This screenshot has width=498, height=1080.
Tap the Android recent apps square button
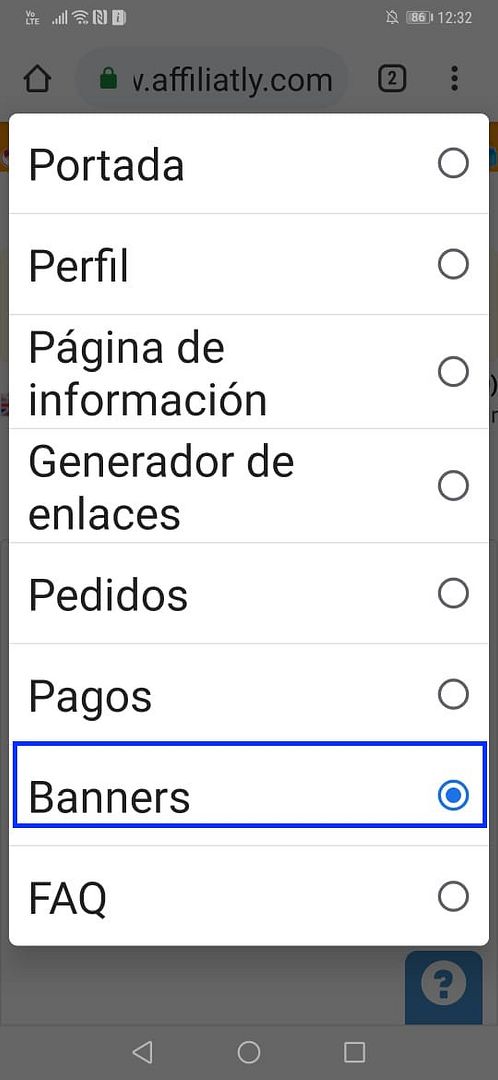(x=354, y=1052)
